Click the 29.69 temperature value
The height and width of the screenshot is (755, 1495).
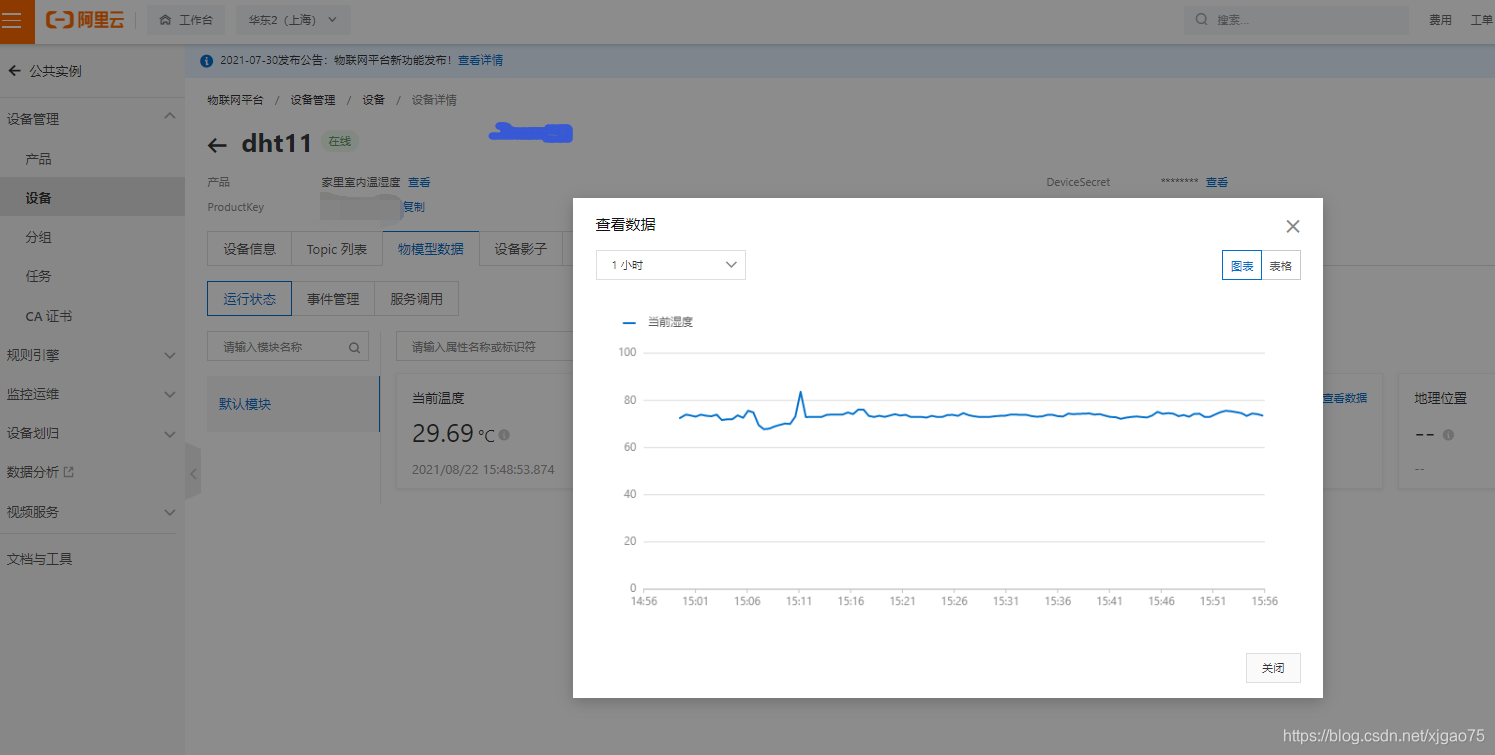click(x=443, y=434)
